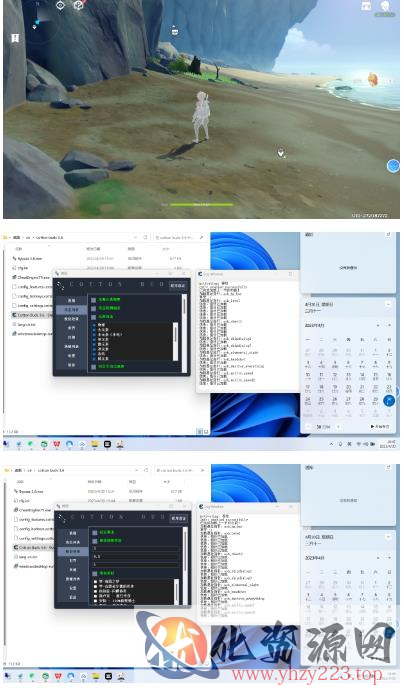Click the element list scrollbar in middle panel

175,341
